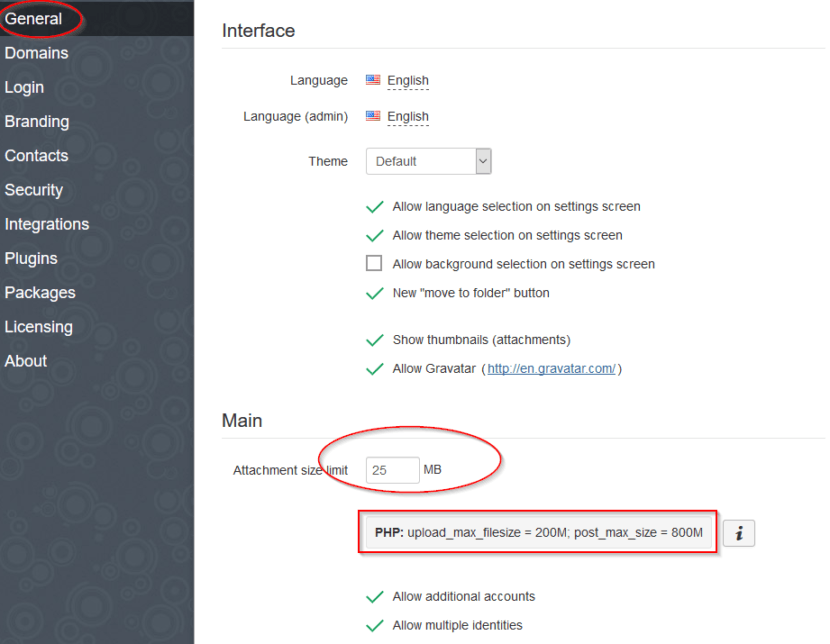Disable Allow multiple identities
This screenshot has height=644, width=830.
coord(374,624)
